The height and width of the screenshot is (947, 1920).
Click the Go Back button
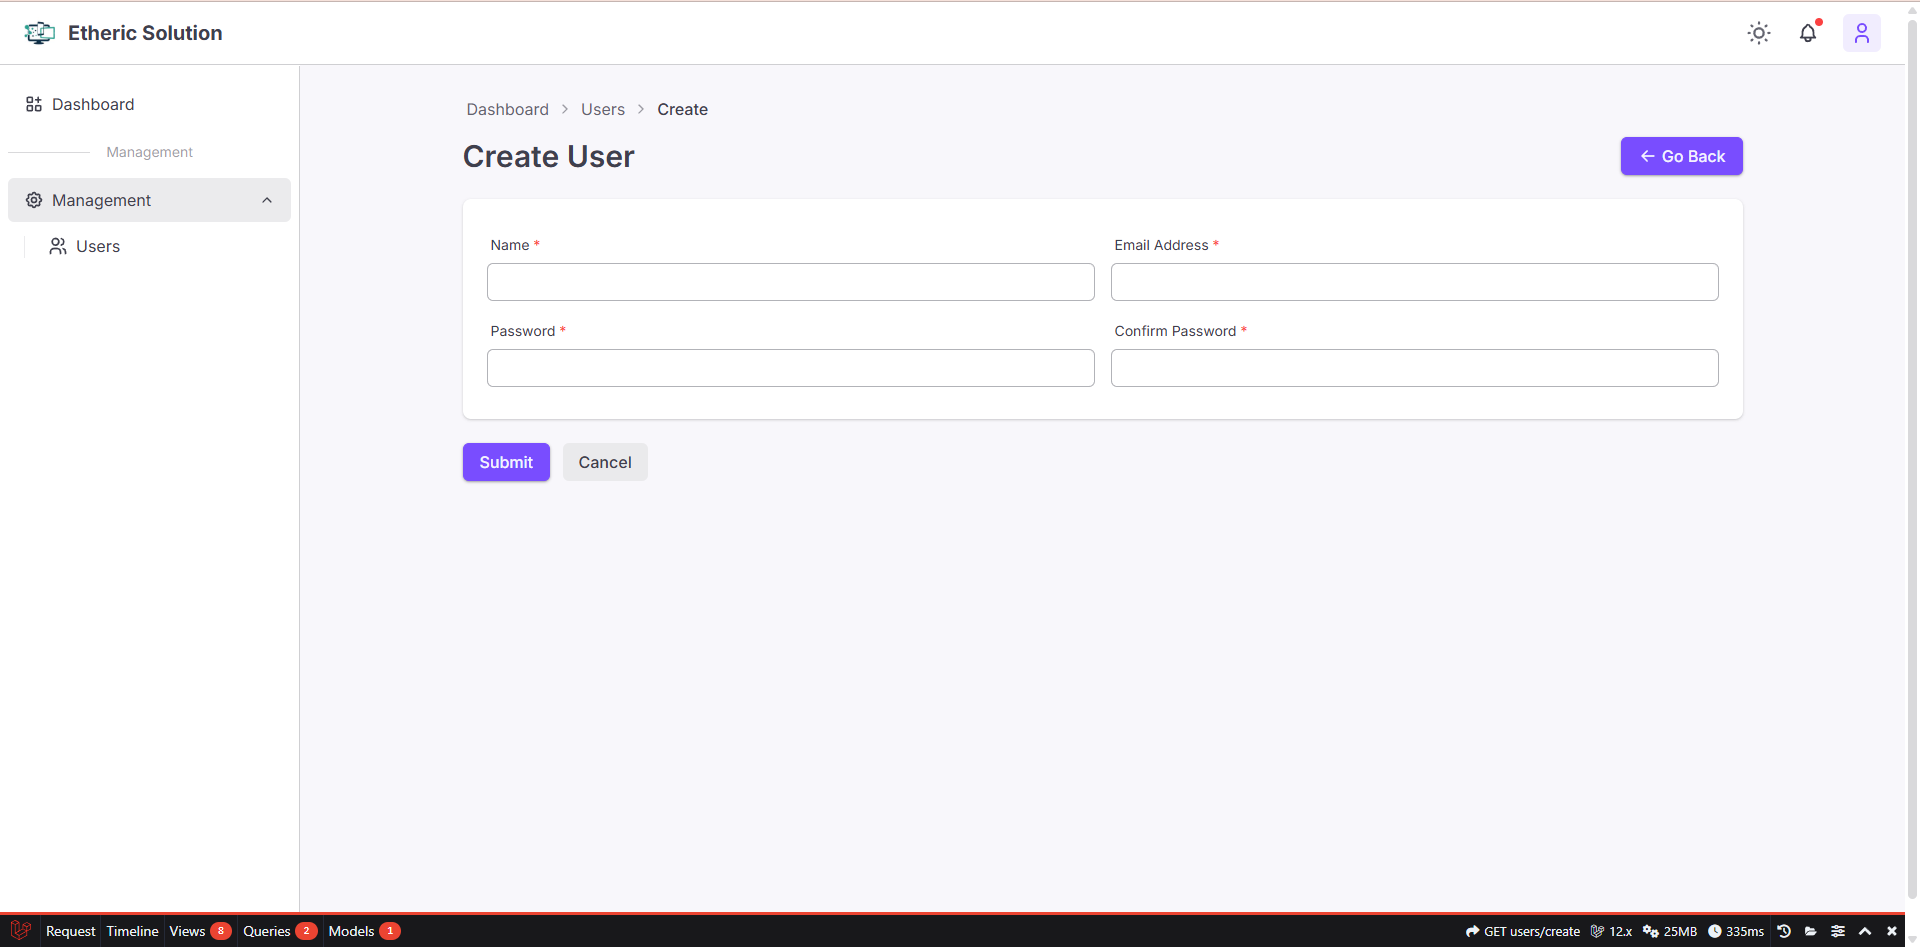point(1681,156)
